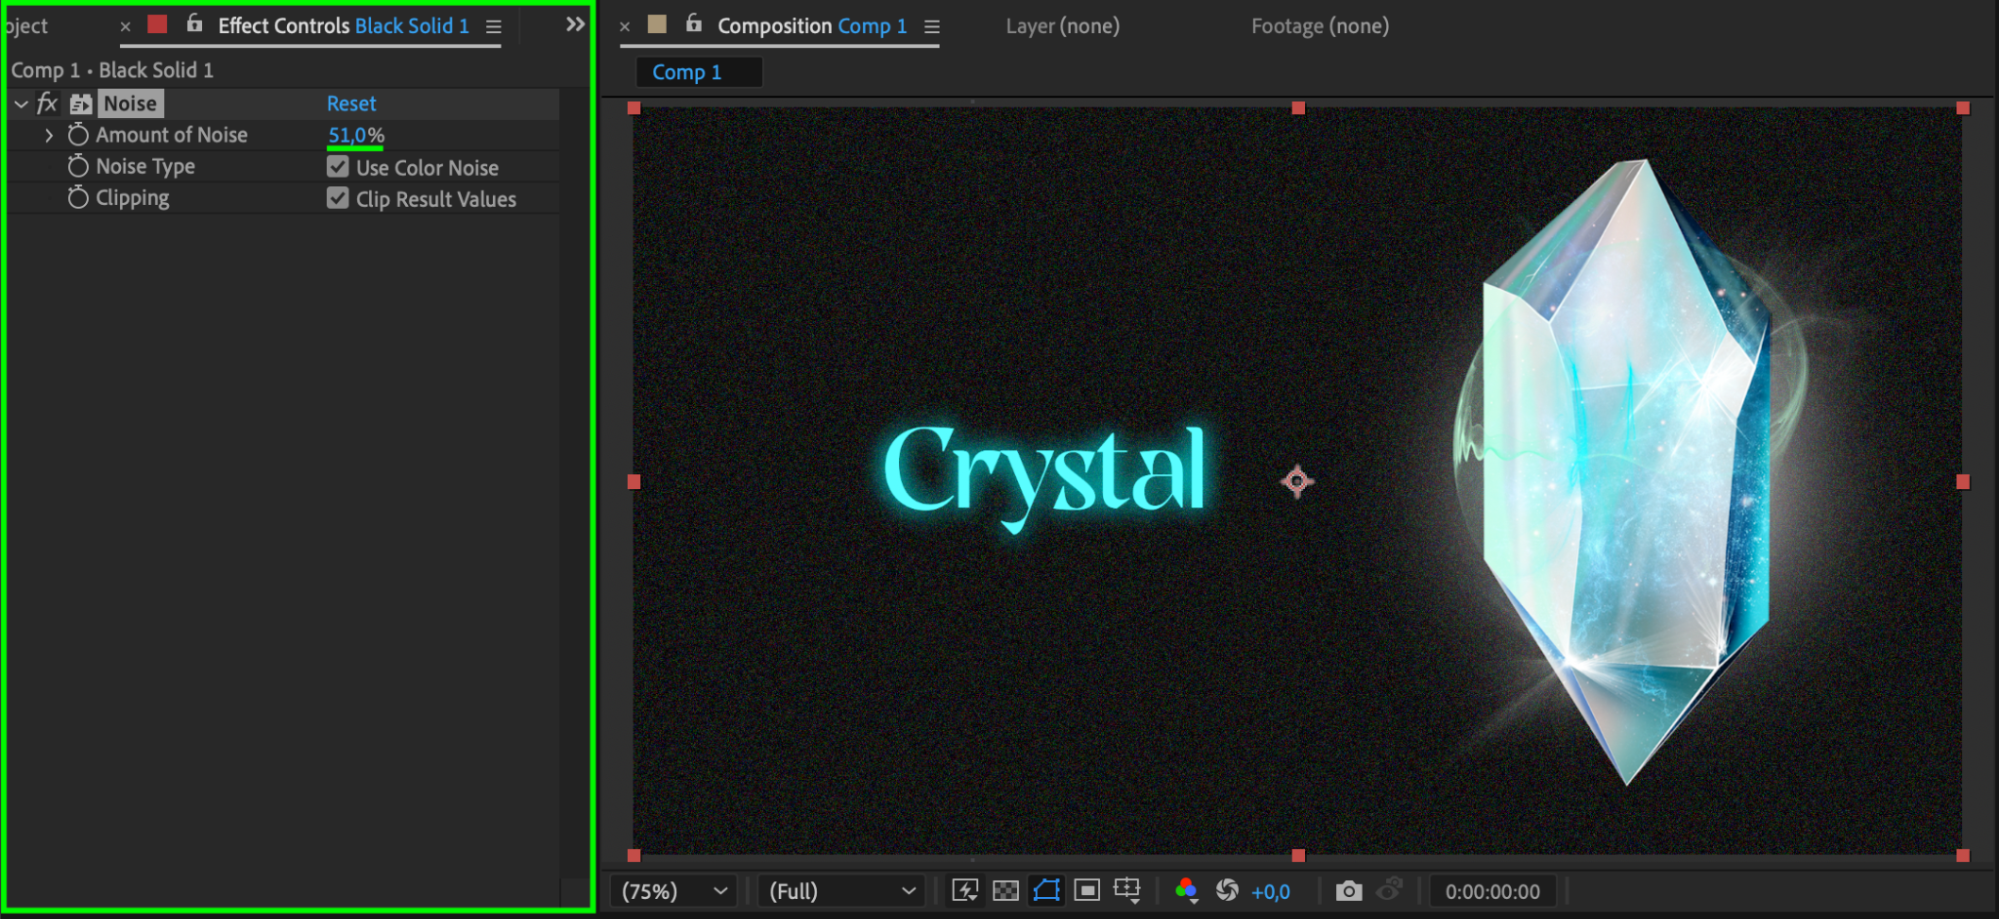This screenshot has height=920, width=1999.
Task: Open the 75% magnification dropdown
Action: (x=673, y=891)
